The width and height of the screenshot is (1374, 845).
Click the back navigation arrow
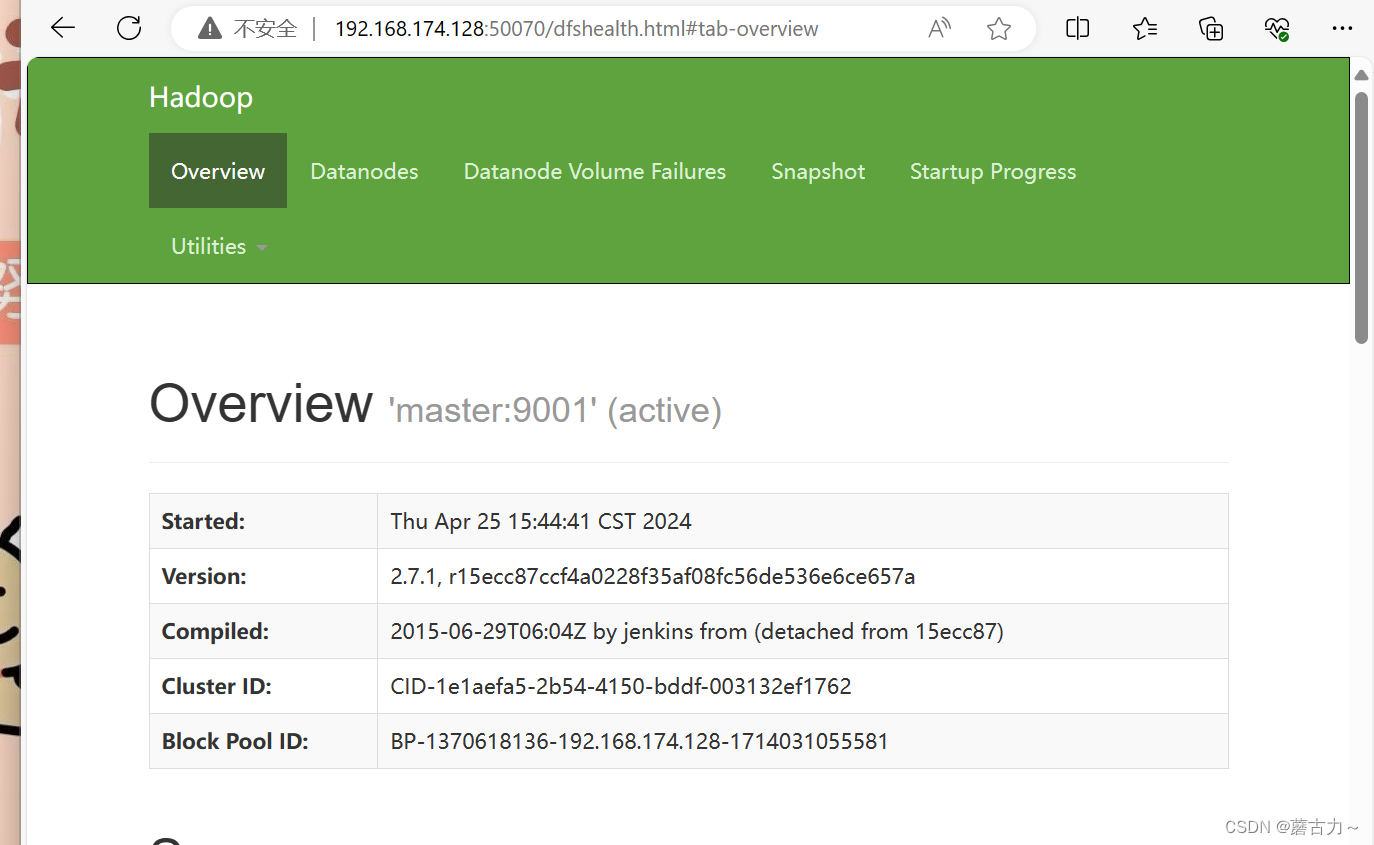(x=62, y=28)
